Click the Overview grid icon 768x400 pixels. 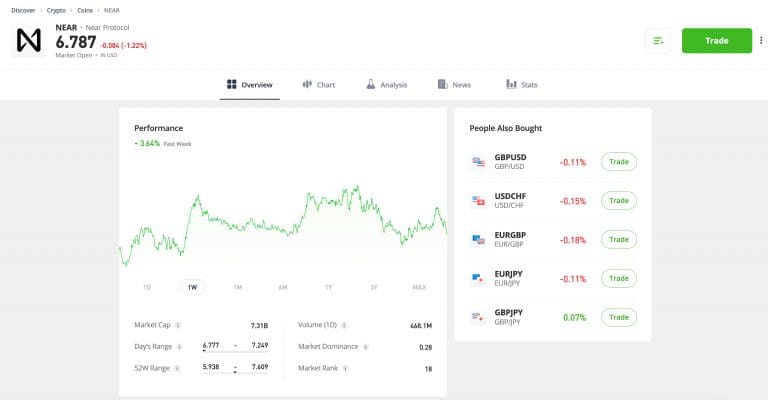[x=232, y=84]
